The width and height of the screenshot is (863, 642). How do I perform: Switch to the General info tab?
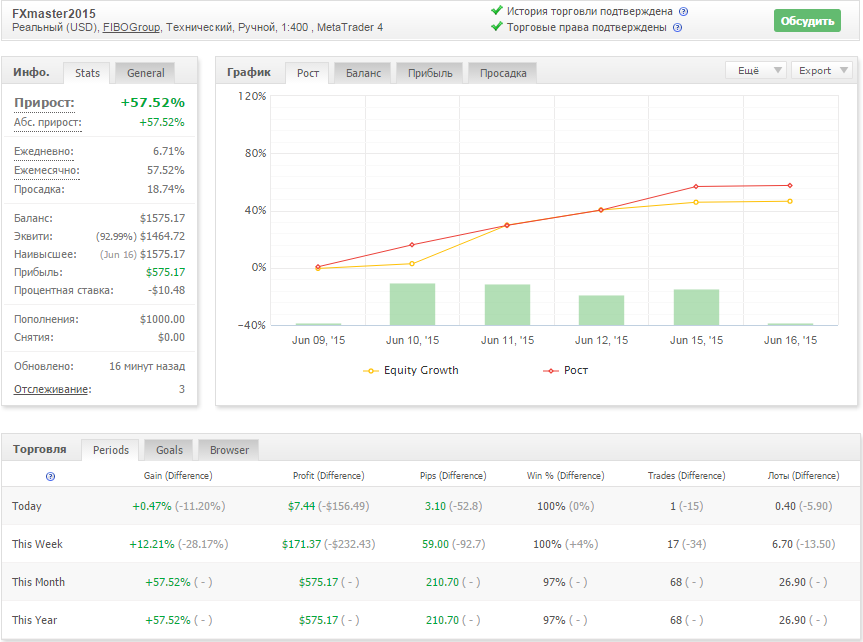145,72
